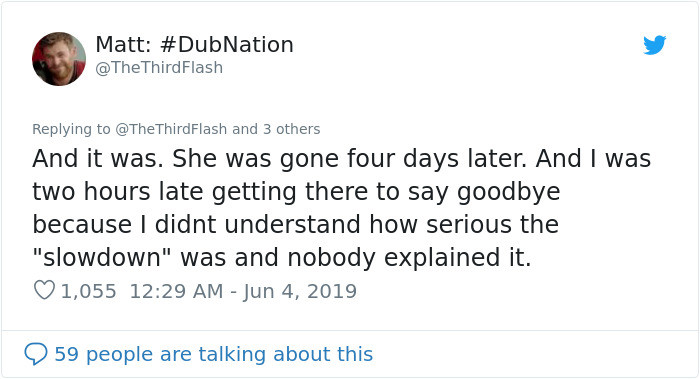Click 'because I didnt understand' tweet line
The width and height of the screenshot is (700, 379).
point(296,224)
